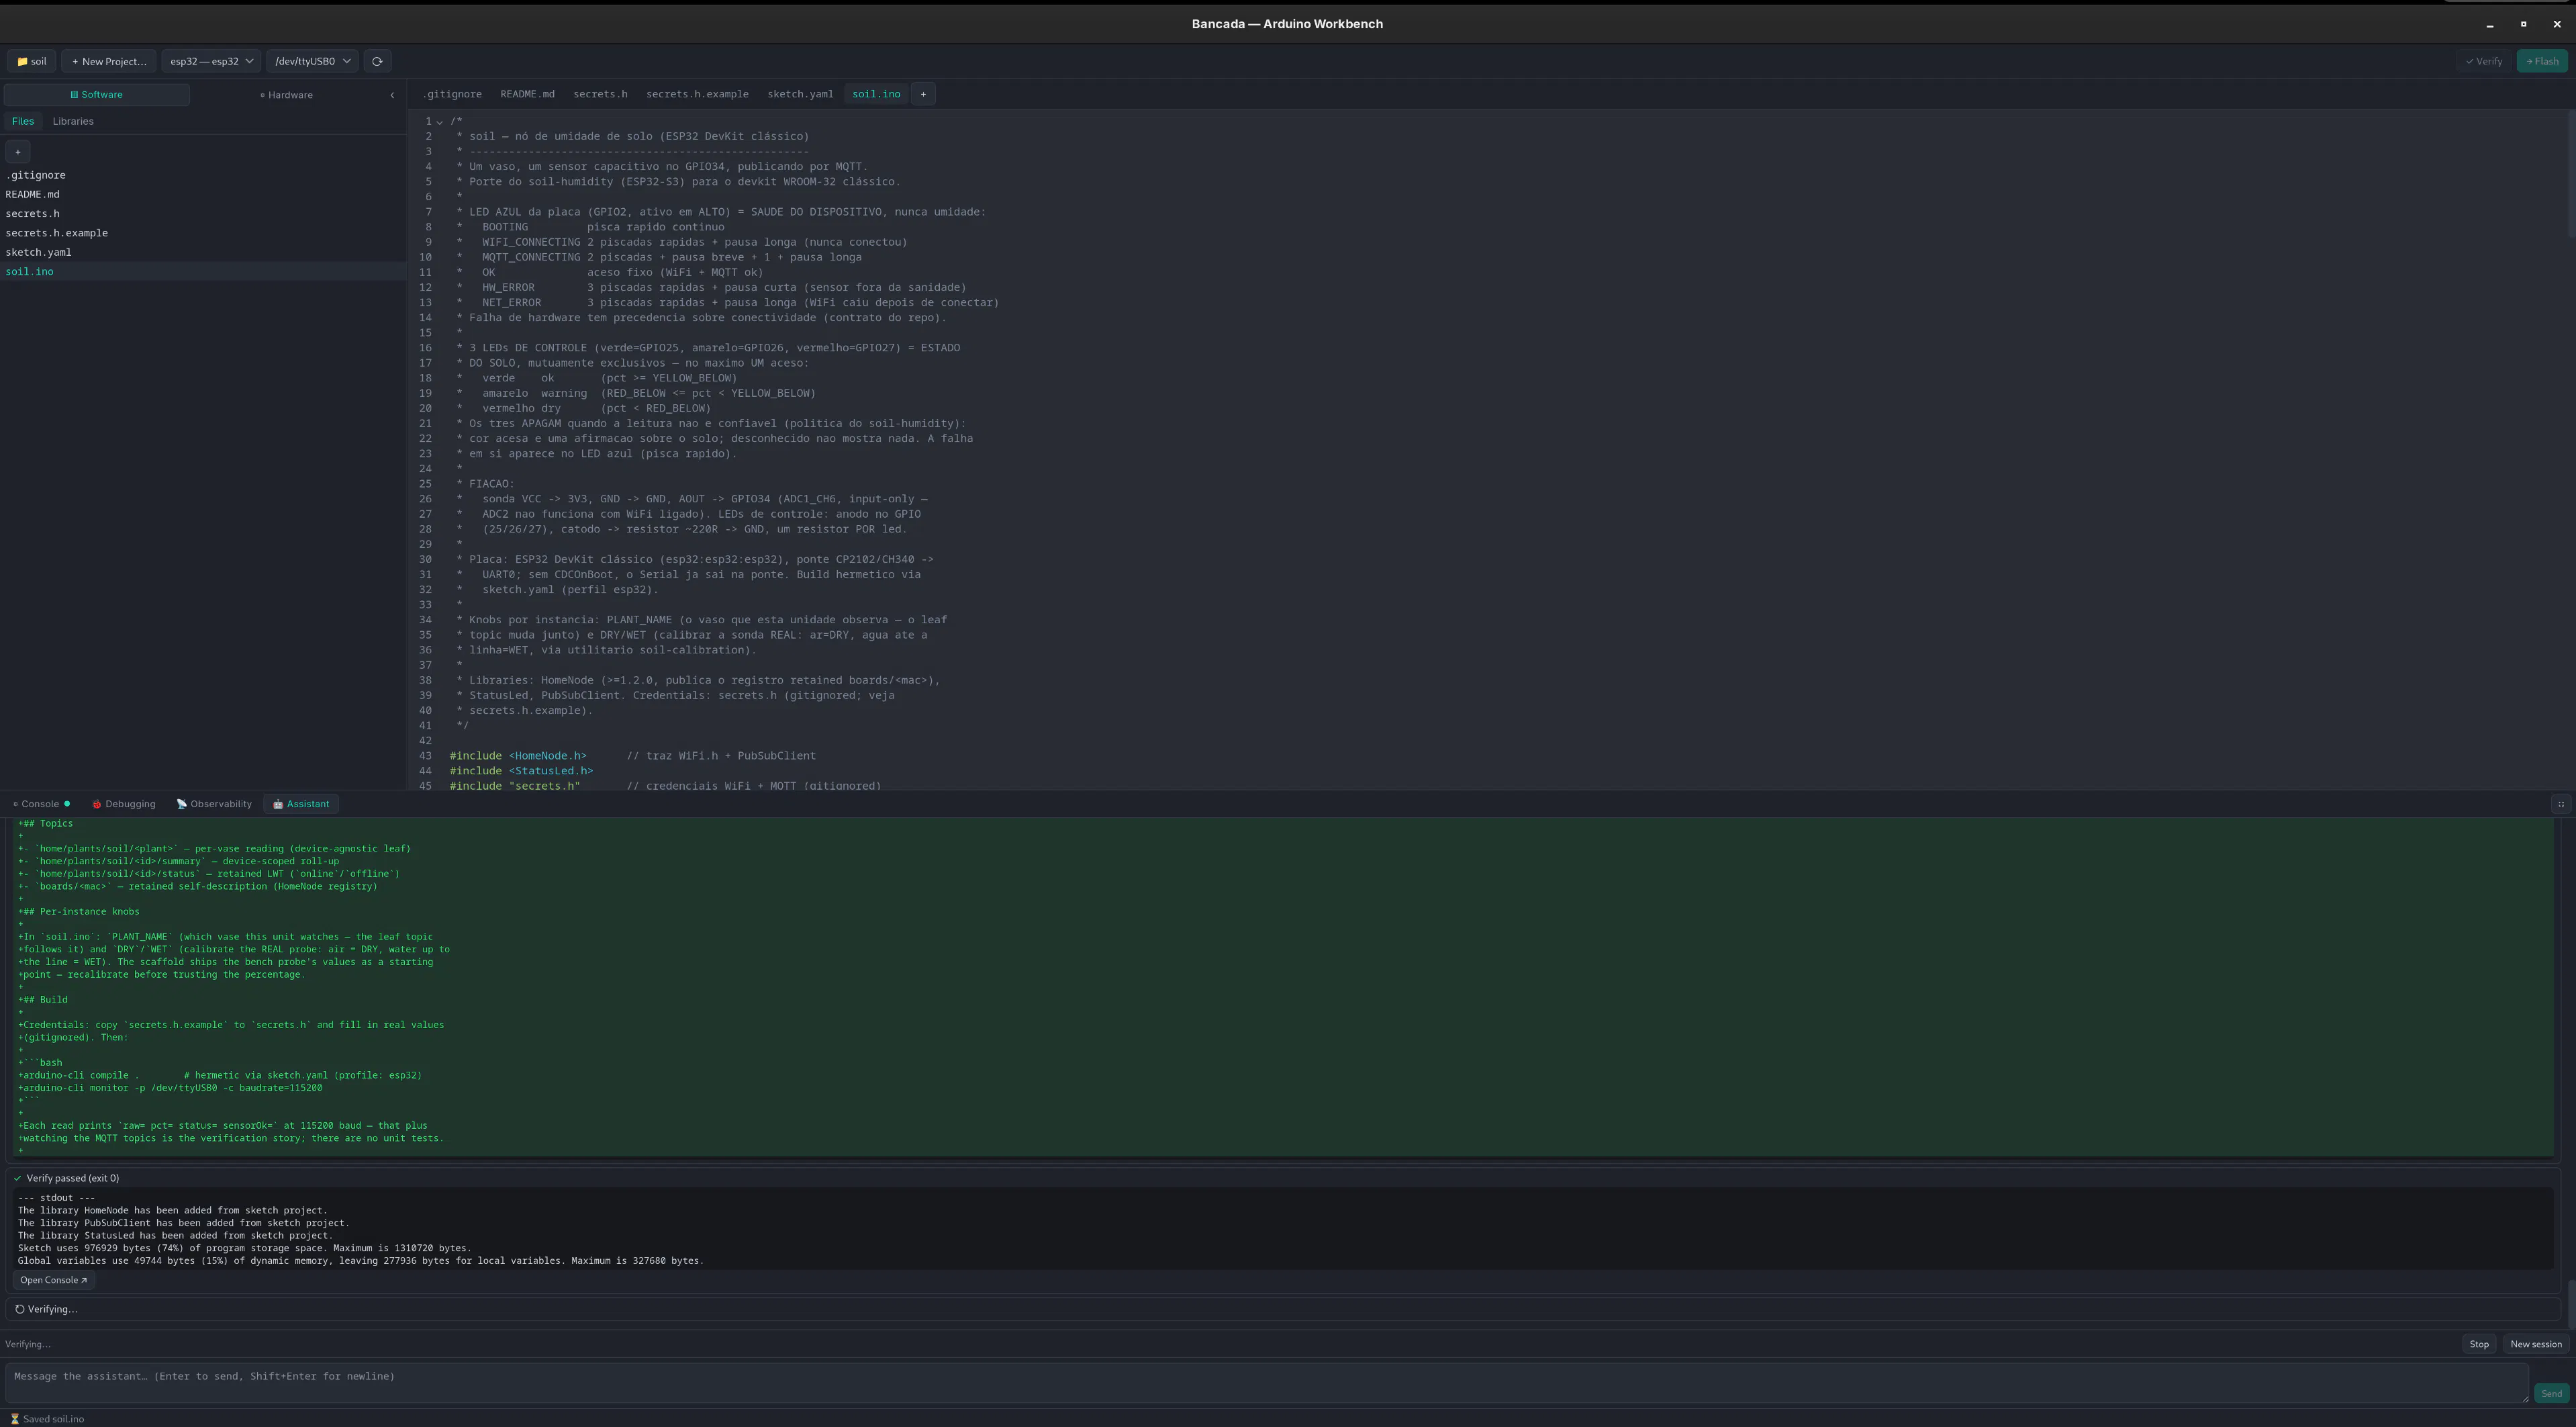Open .gitignore in the file list

pyautogui.click(x=203, y=175)
